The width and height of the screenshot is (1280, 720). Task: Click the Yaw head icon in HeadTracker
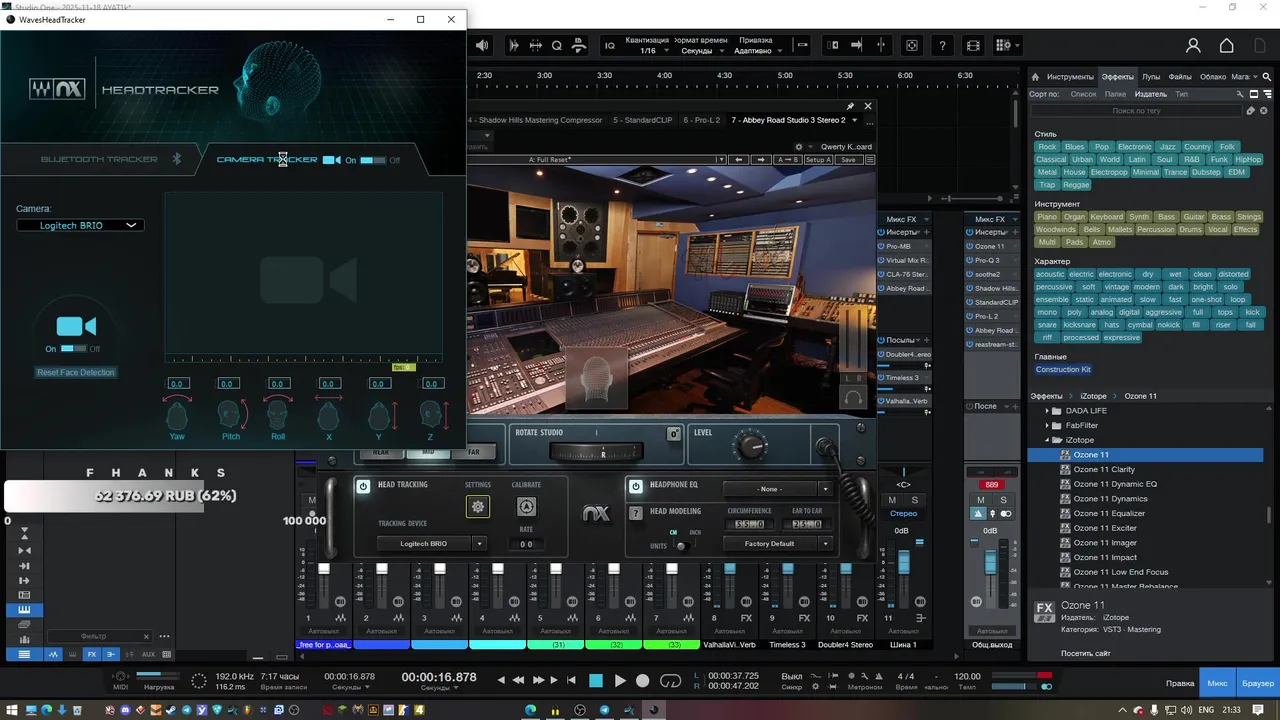[177, 414]
